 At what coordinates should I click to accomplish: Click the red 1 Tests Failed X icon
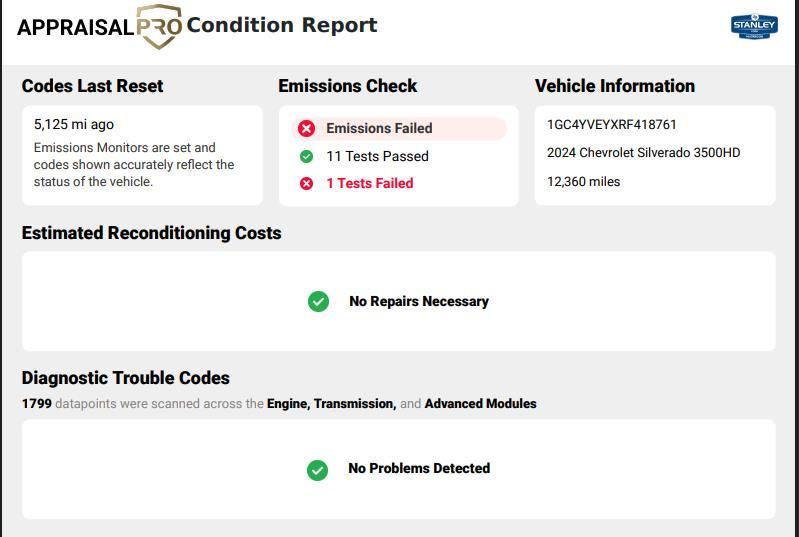pyautogui.click(x=307, y=183)
